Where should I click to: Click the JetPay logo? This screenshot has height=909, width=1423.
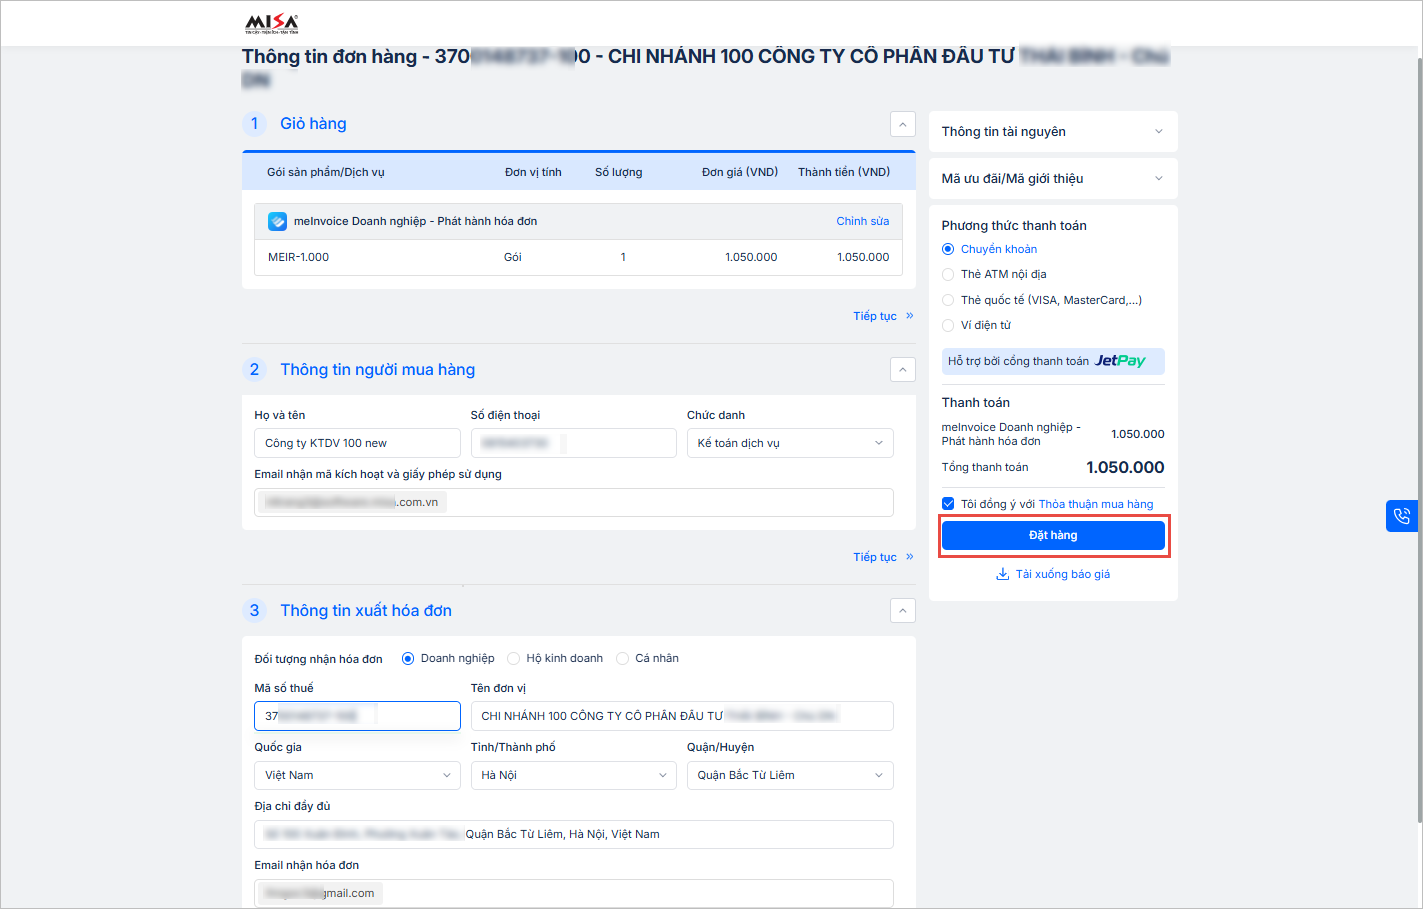pos(1120,361)
